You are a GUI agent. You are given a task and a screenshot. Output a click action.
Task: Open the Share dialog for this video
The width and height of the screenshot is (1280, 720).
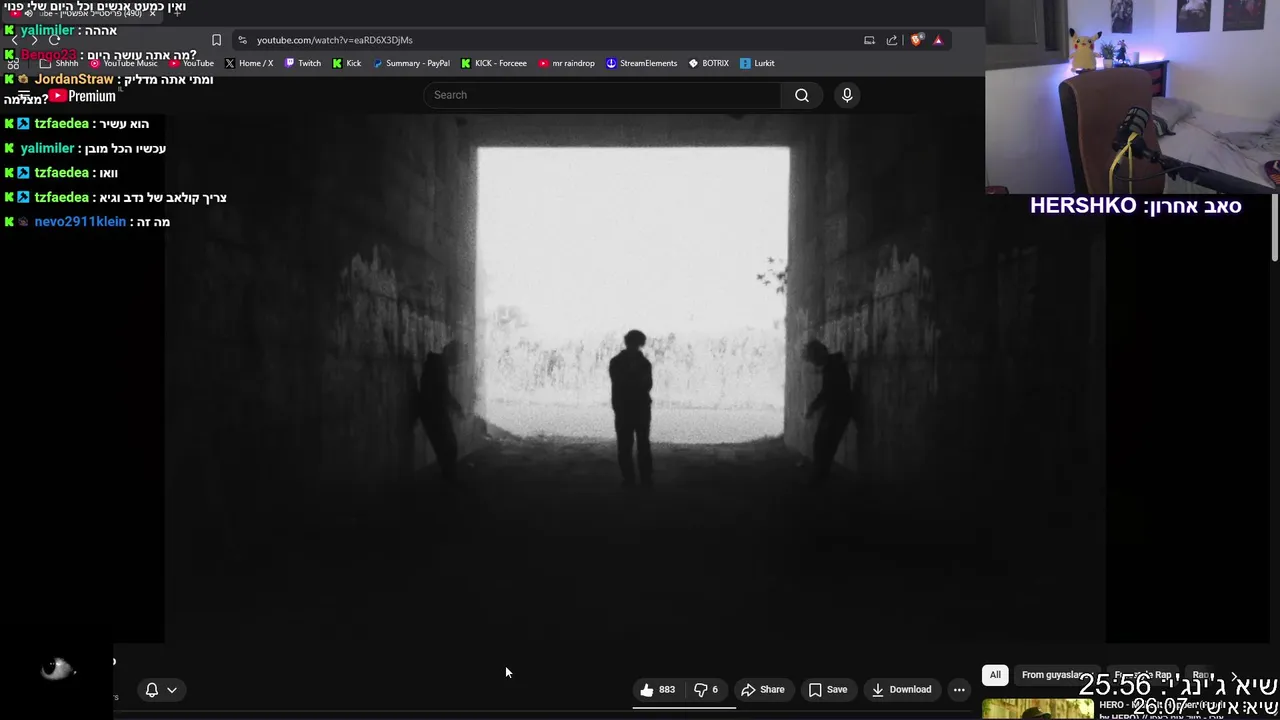[x=763, y=690]
